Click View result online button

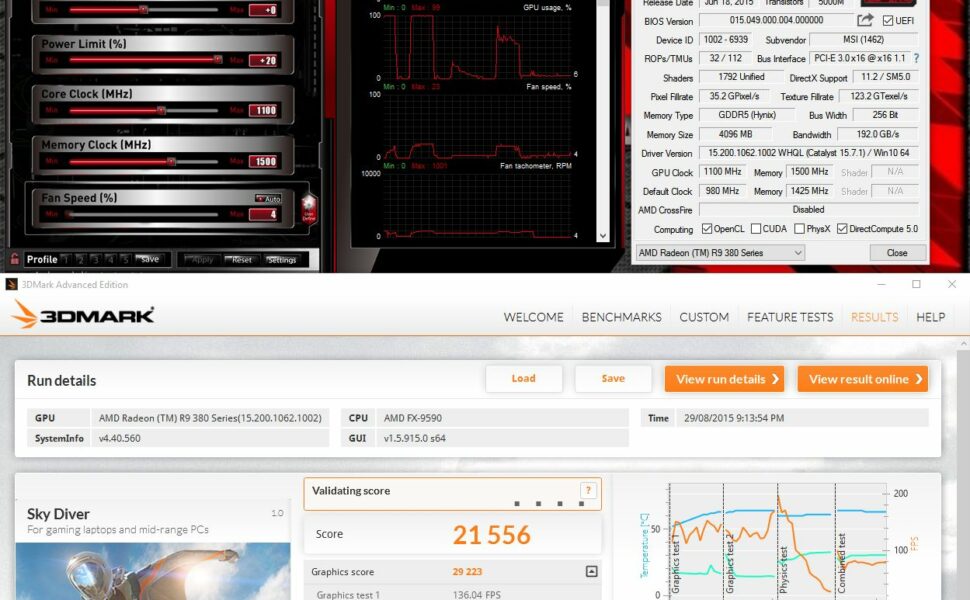click(x=863, y=379)
